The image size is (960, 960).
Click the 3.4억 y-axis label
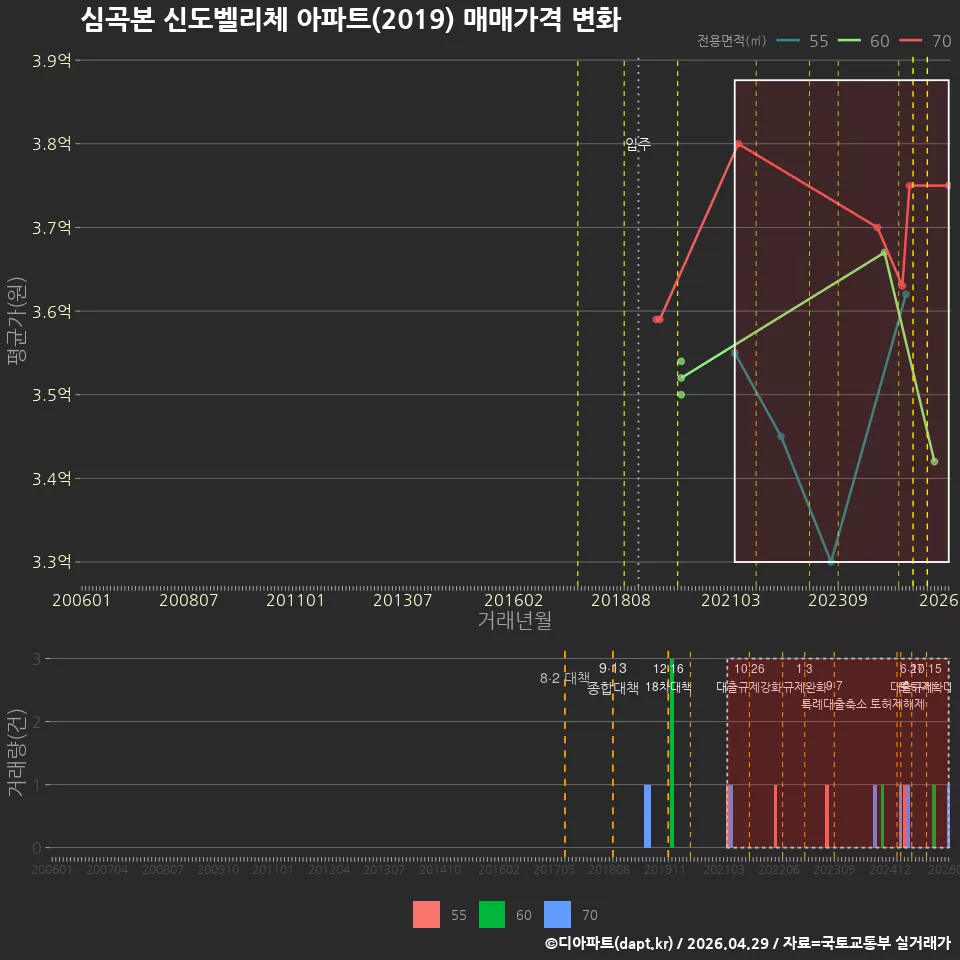(51, 479)
